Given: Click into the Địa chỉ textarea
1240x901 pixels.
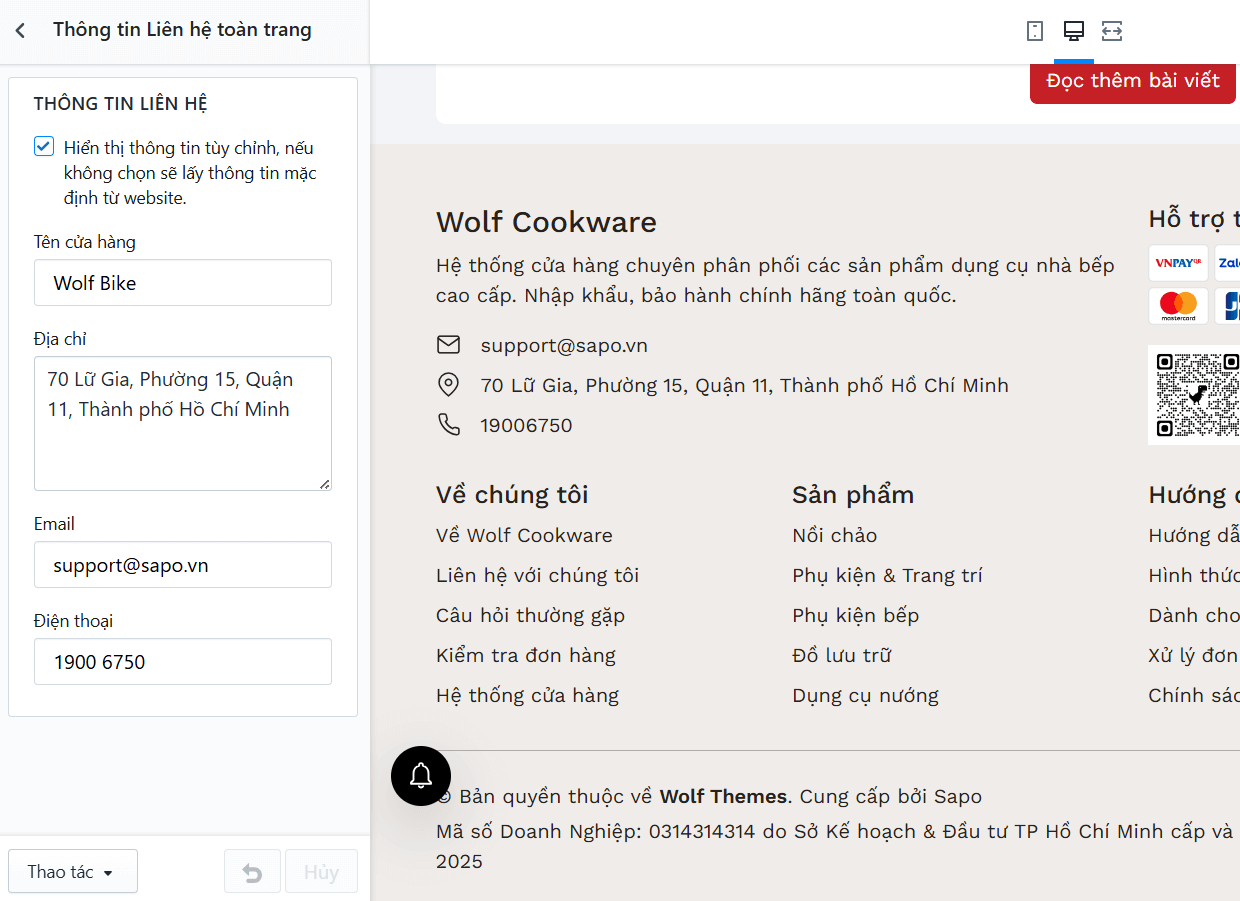Looking at the screenshot, I should pyautogui.click(x=183, y=424).
